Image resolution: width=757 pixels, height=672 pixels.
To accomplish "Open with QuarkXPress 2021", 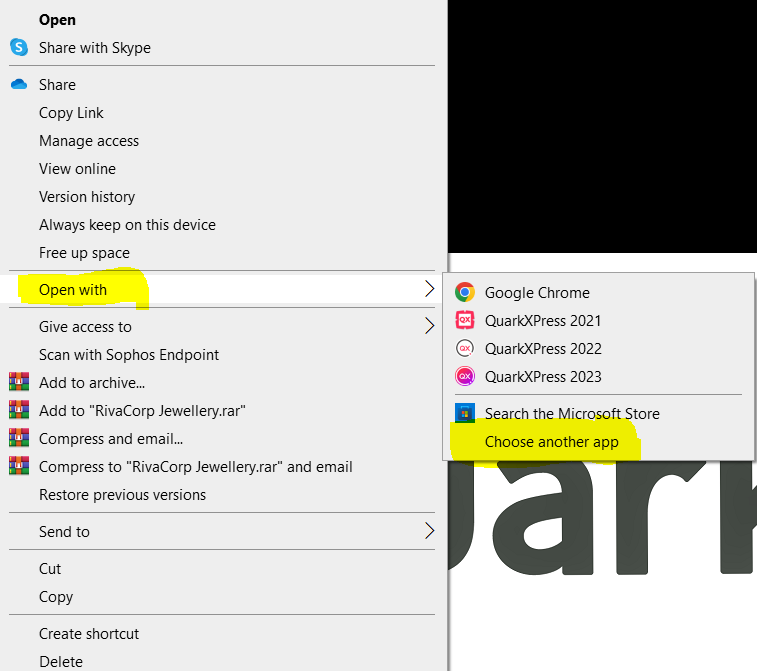I will (599, 321).
